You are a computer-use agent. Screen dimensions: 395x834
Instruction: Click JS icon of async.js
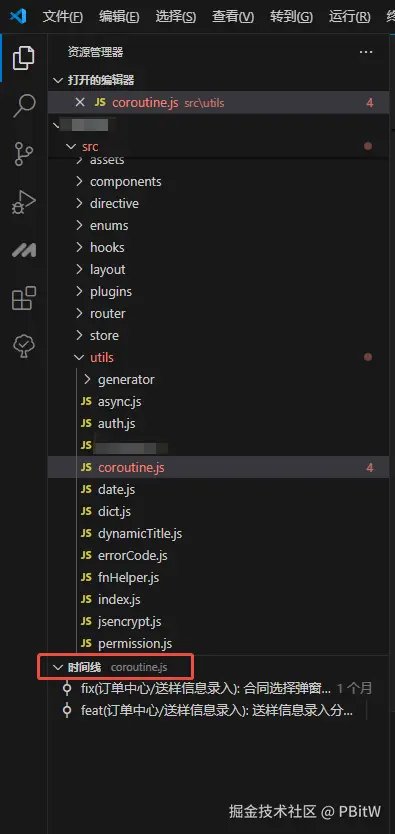pyautogui.click(x=86, y=402)
